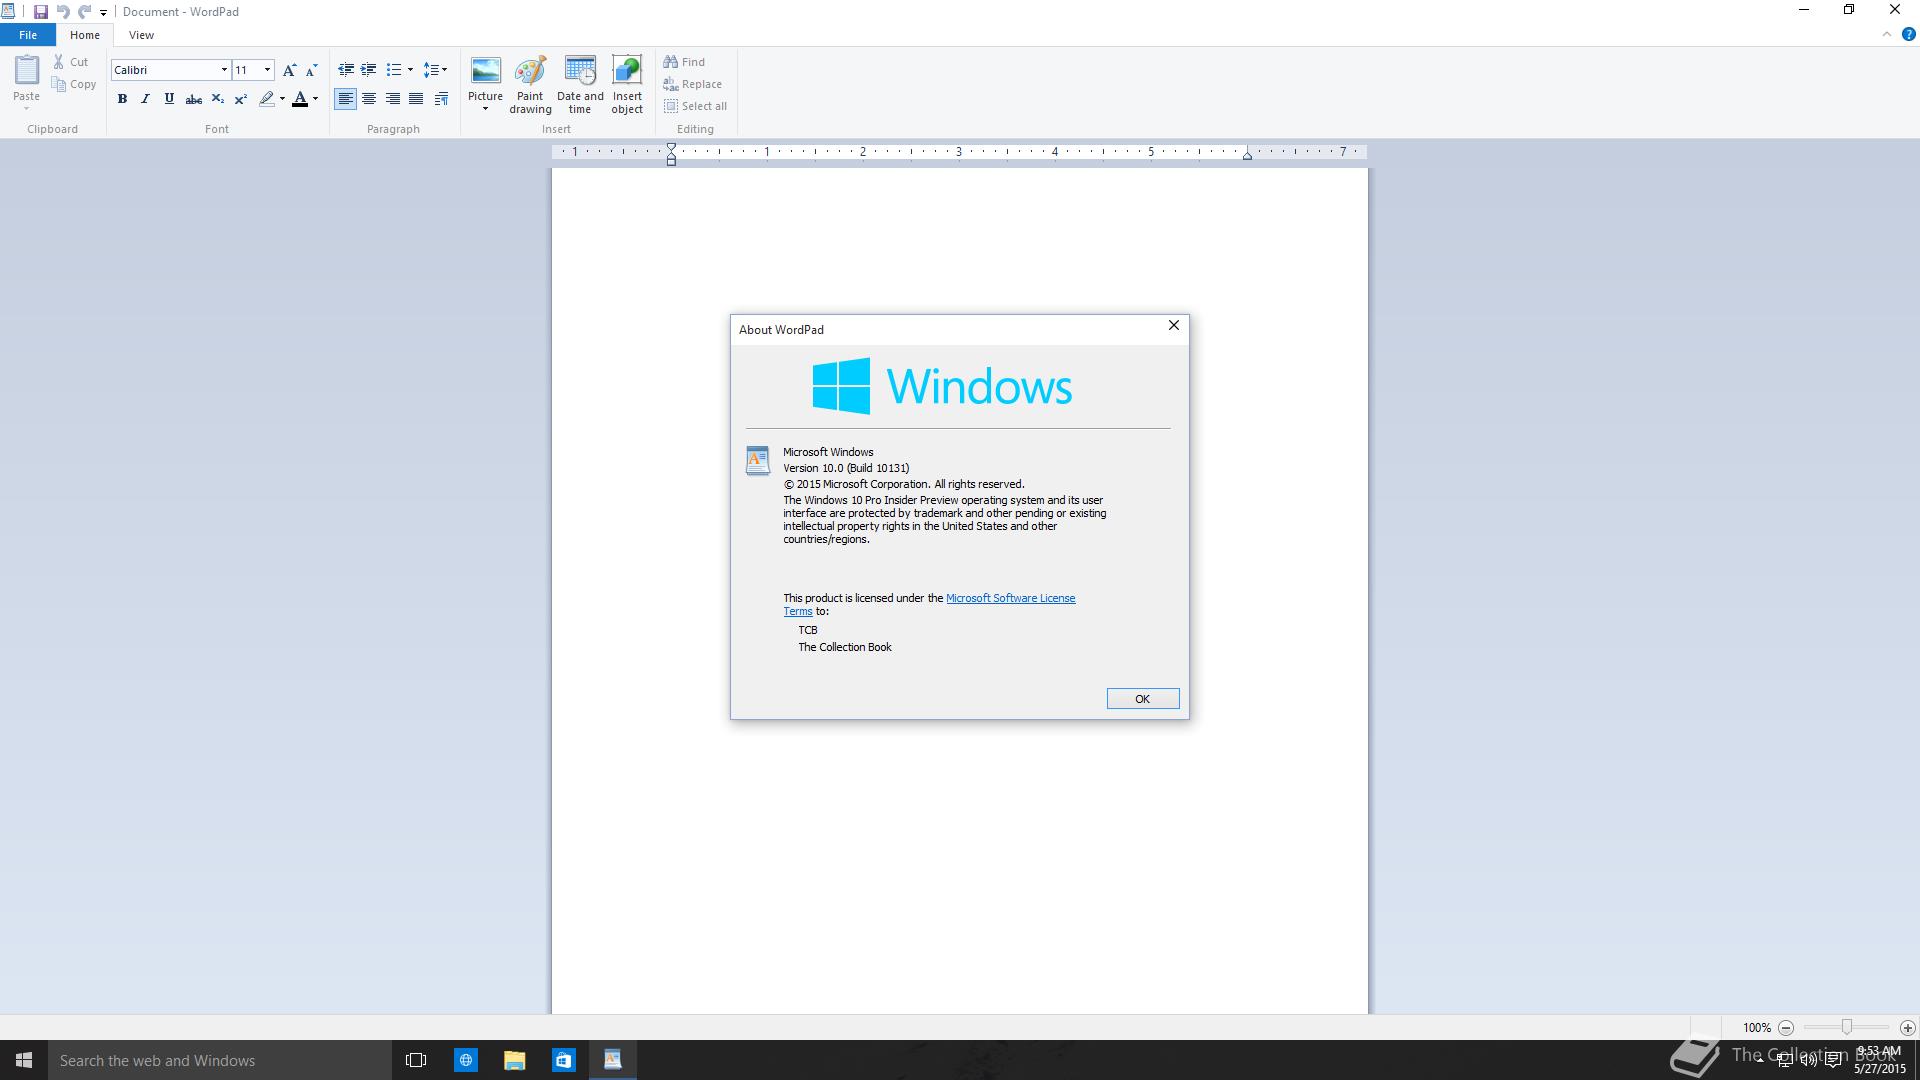The height and width of the screenshot is (1080, 1920).
Task: Open the File menu tab
Action: point(28,35)
